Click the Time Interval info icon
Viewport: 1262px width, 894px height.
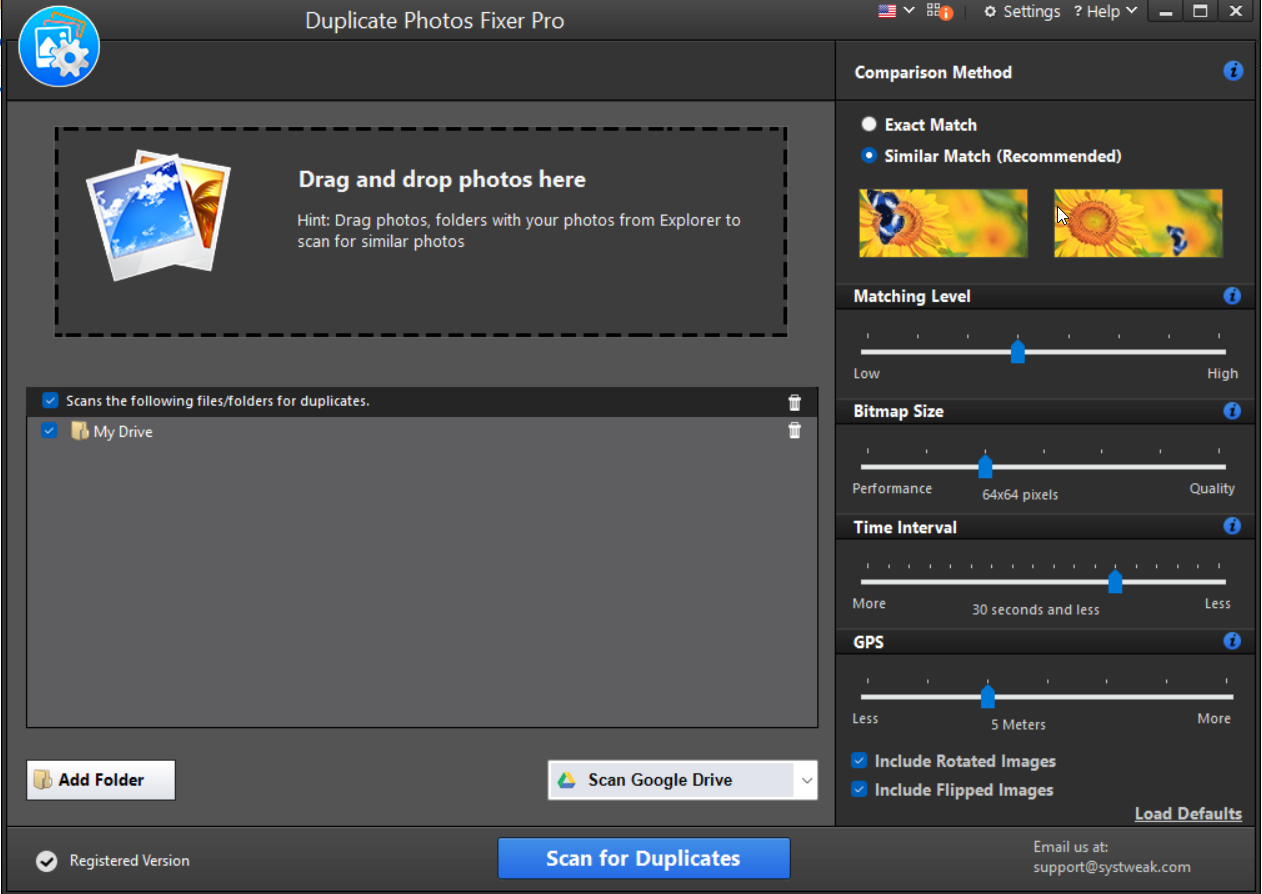1232,526
